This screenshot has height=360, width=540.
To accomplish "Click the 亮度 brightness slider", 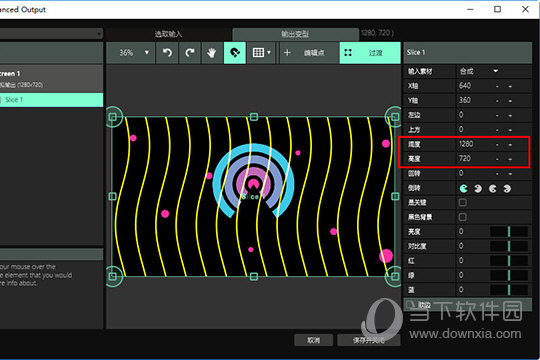I will [x=509, y=232].
